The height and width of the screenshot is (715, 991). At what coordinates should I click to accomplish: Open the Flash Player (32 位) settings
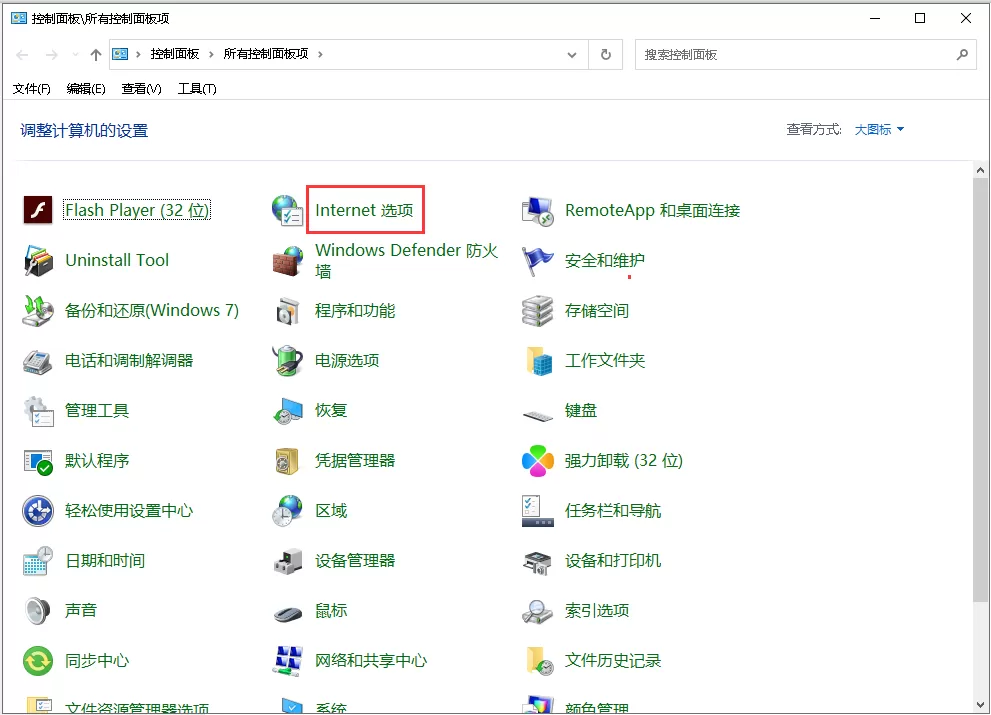[135, 210]
